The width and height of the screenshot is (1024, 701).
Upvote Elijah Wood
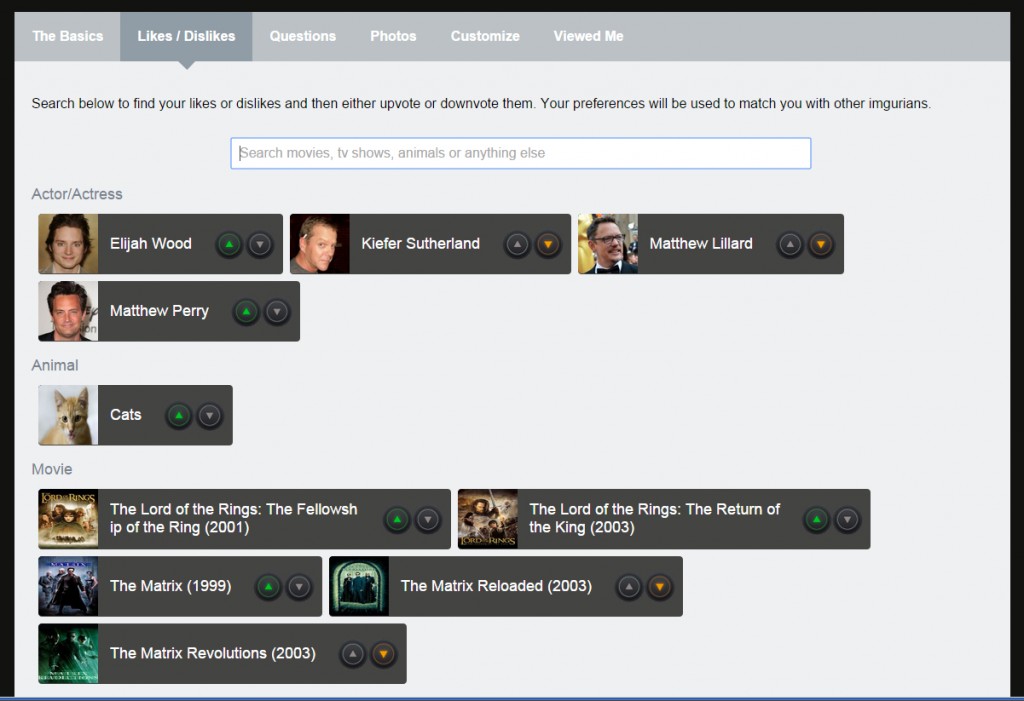coord(229,244)
